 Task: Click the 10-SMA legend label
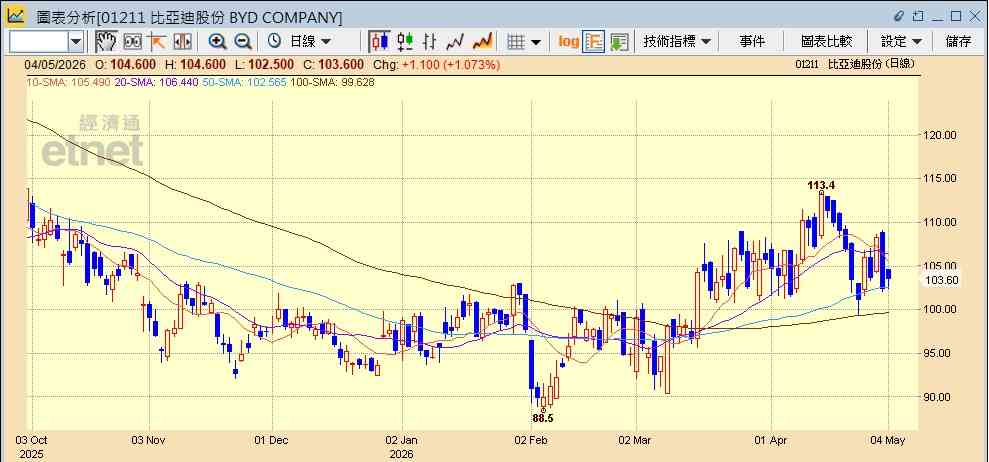point(69,82)
